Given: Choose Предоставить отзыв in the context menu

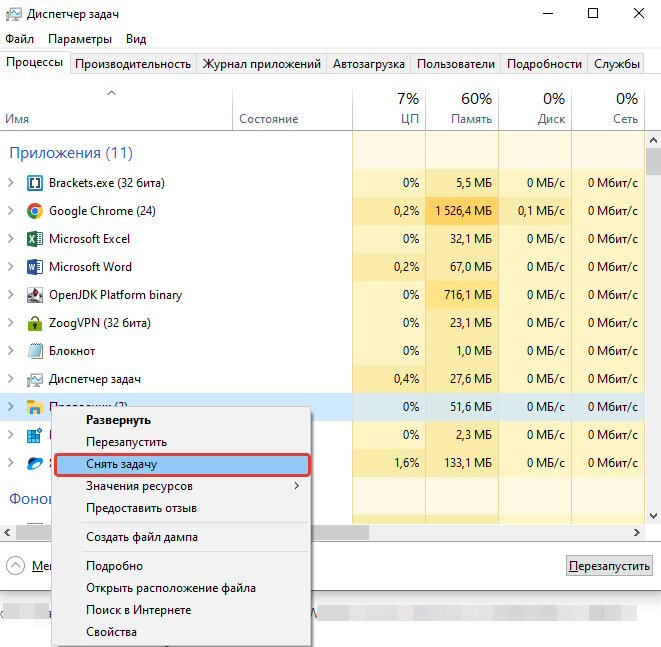Looking at the screenshot, I should tap(182, 508).
